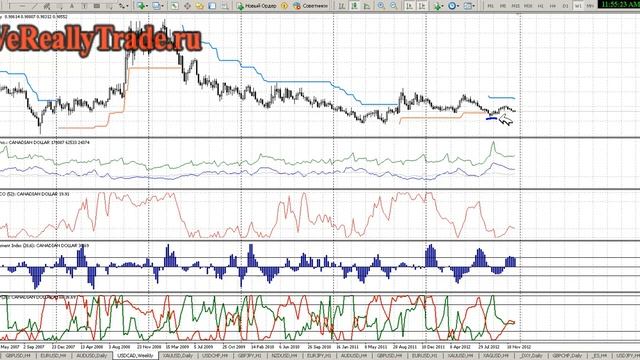This screenshot has width=640, height=360.
Task: Open the AUDUSD,Daily chart tab
Action: click(x=91, y=356)
